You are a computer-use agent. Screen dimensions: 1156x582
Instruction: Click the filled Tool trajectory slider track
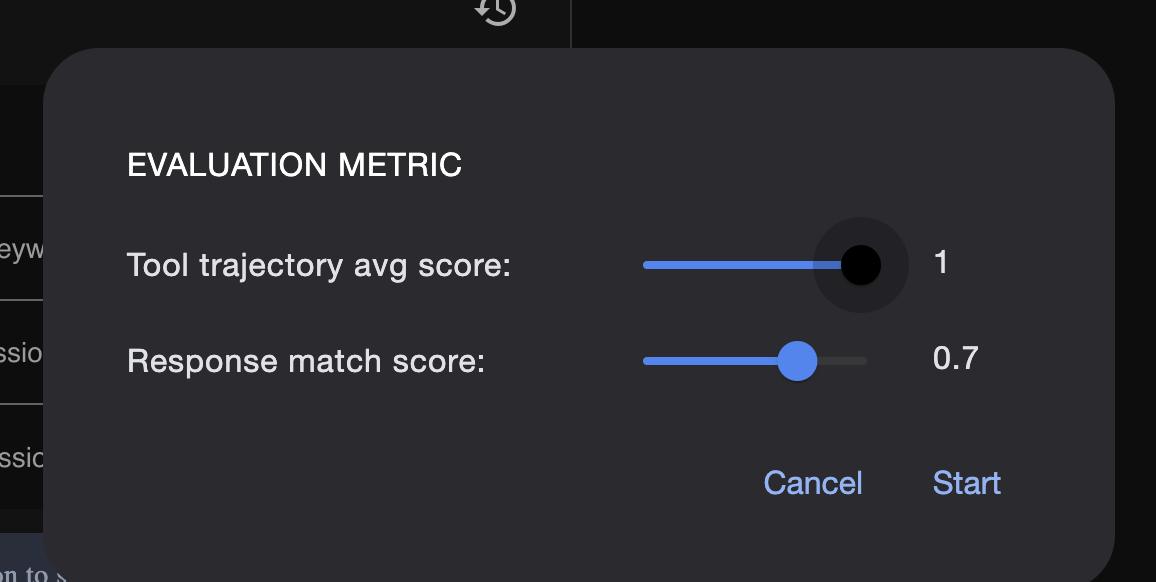pos(740,265)
